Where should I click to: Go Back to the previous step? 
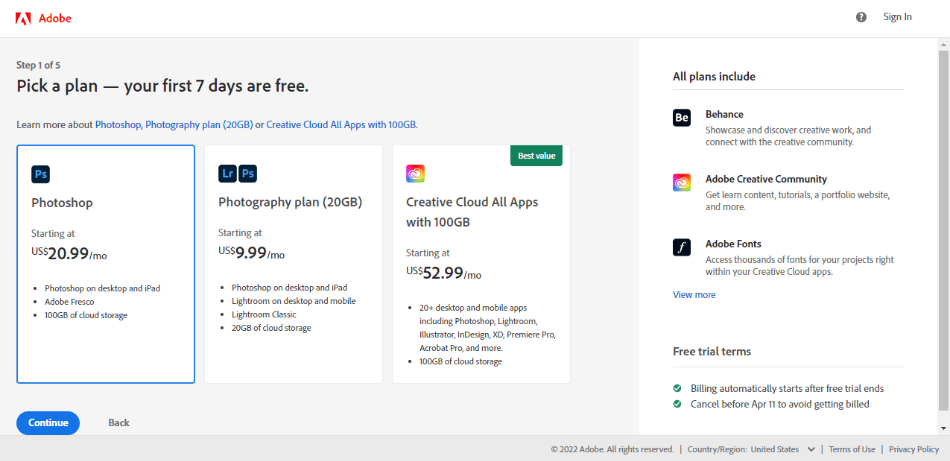(119, 423)
